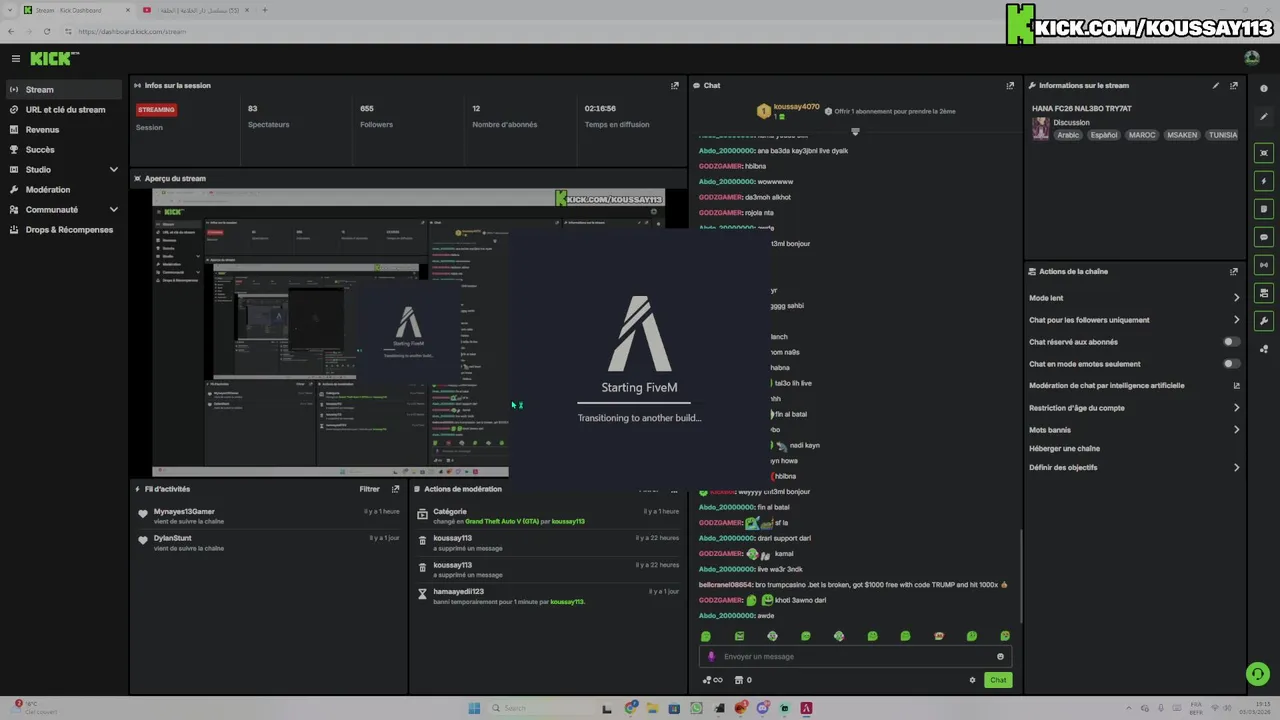1280x720 pixels.
Task: Expand the Communauté sidebar section
Action: (x=64, y=210)
